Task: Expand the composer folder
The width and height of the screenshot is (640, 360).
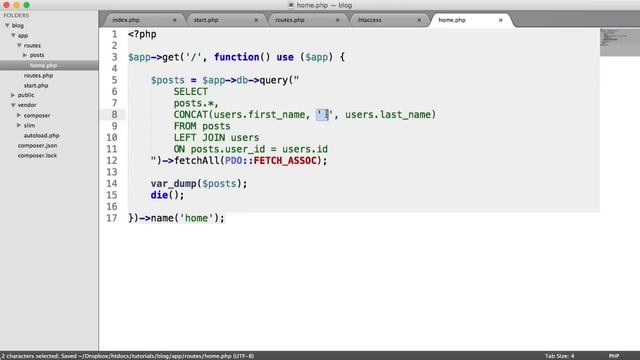Action: click(19, 115)
